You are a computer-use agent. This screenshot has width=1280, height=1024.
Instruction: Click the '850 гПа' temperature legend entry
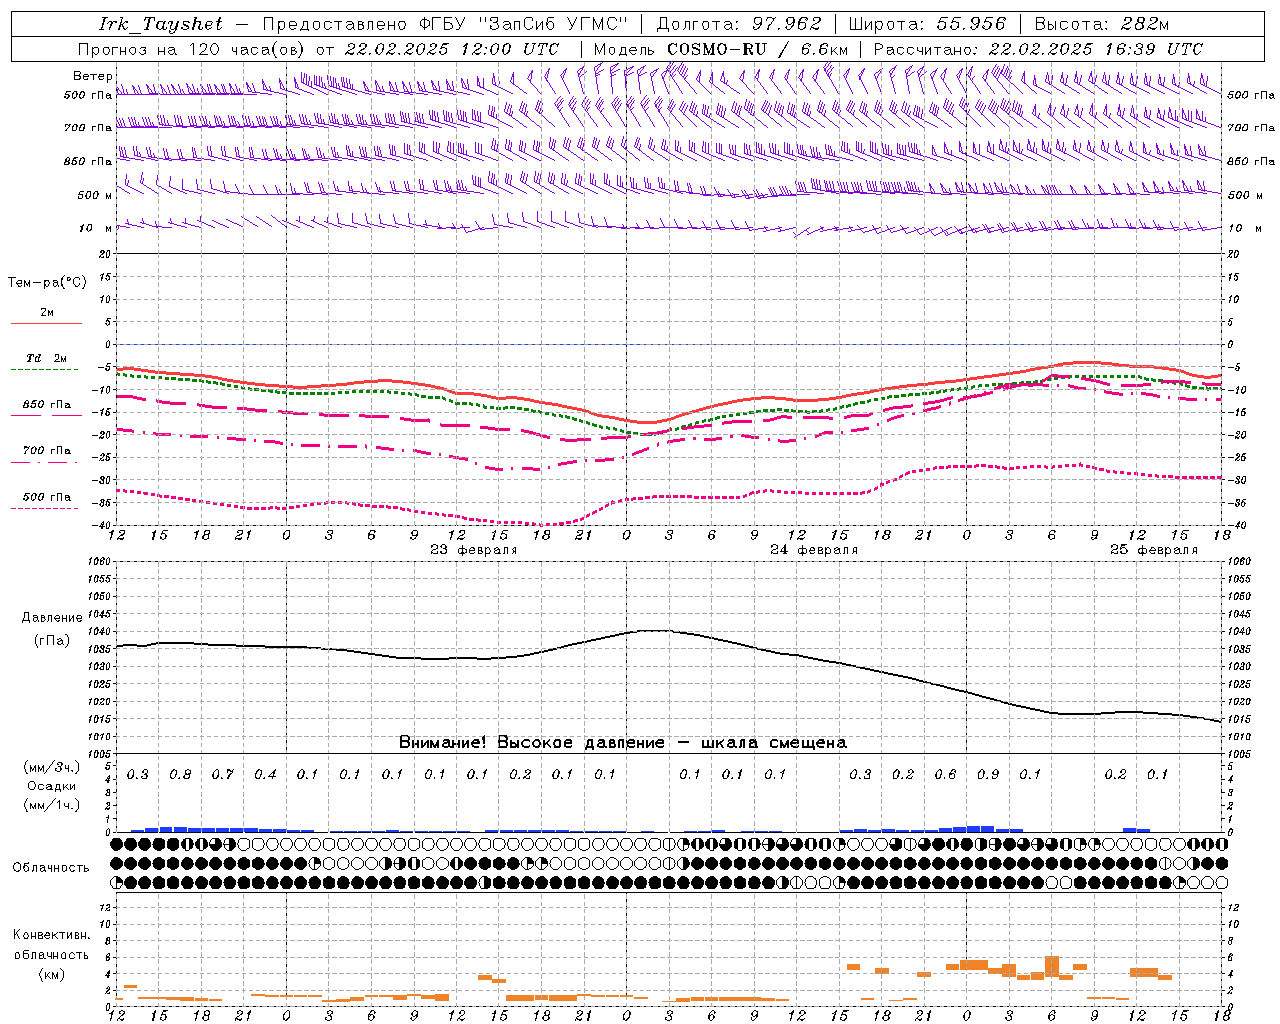pyautogui.click(x=47, y=405)
